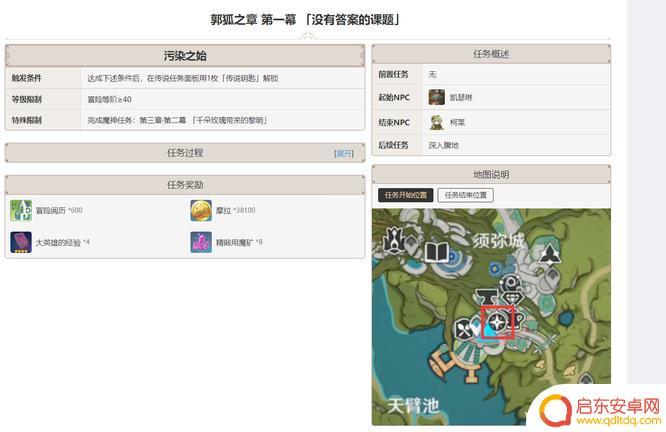The width and height of the screenshot is (666, 432).
Task: Open the 凯瑟琳 NPC name link
Action: [x=461, y=98]
